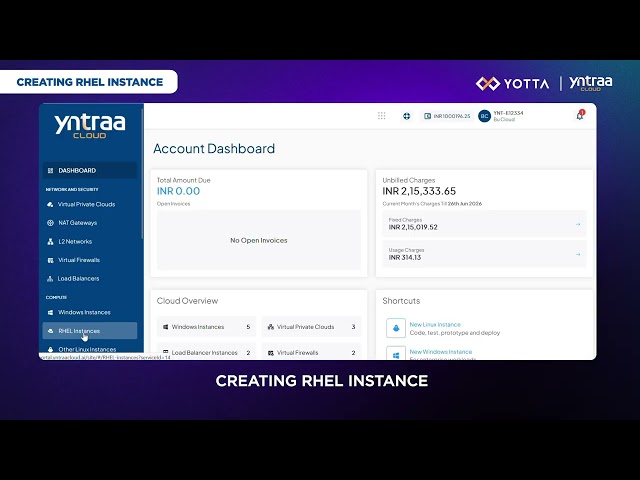The height and width of the screenshot is (480, 640).
Task: Click the NAT Gateways sidebar icon
Action: 51,223
